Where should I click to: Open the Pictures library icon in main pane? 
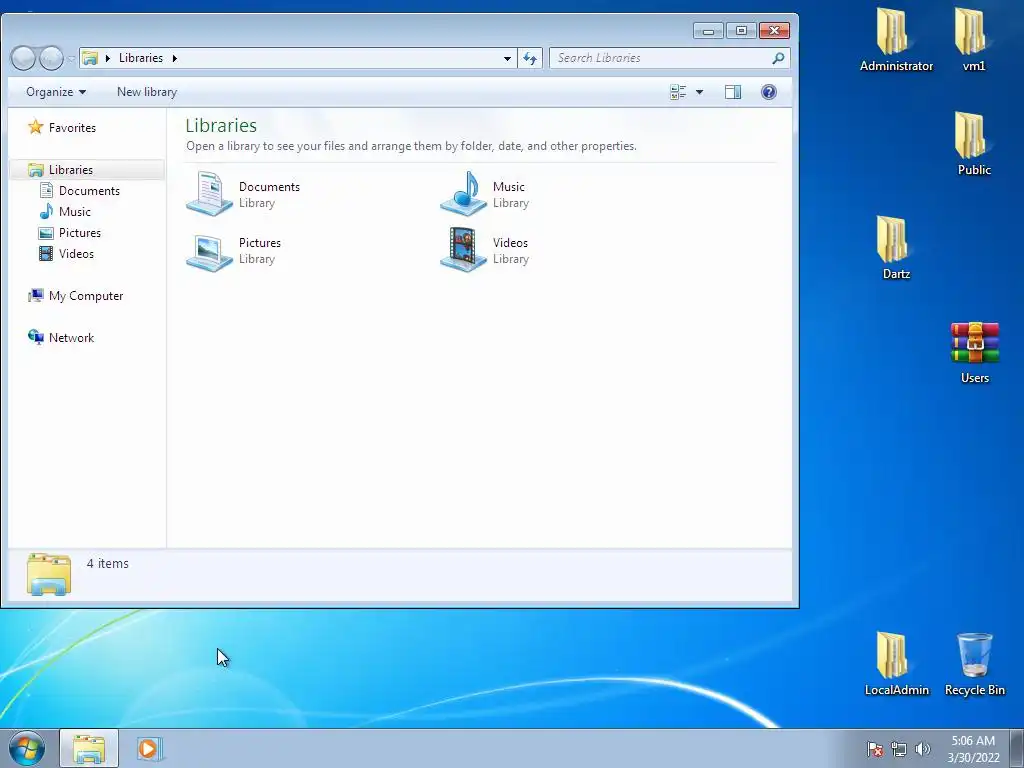pos(209,251)
